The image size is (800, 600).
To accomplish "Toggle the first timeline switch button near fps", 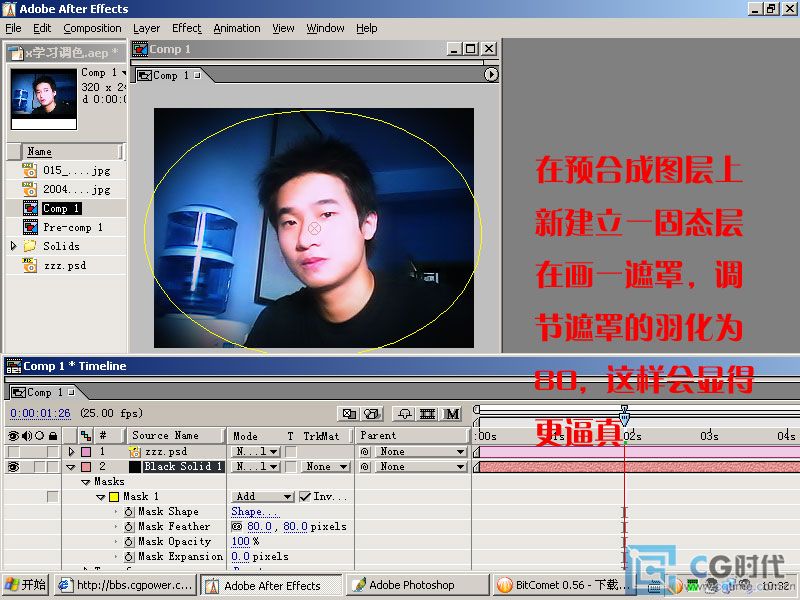I will (349, 414).
